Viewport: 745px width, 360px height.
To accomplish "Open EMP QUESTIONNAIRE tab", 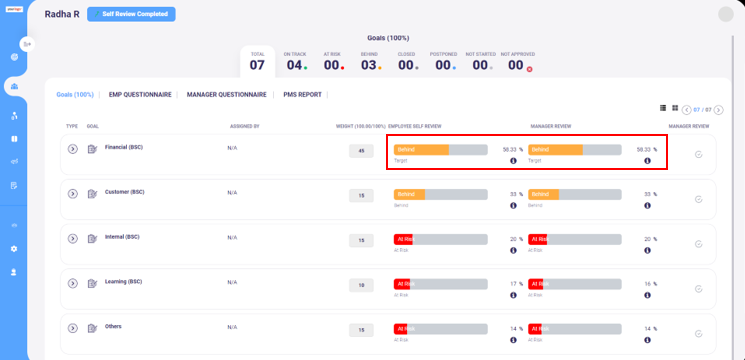I will click(x=140, y=95).
